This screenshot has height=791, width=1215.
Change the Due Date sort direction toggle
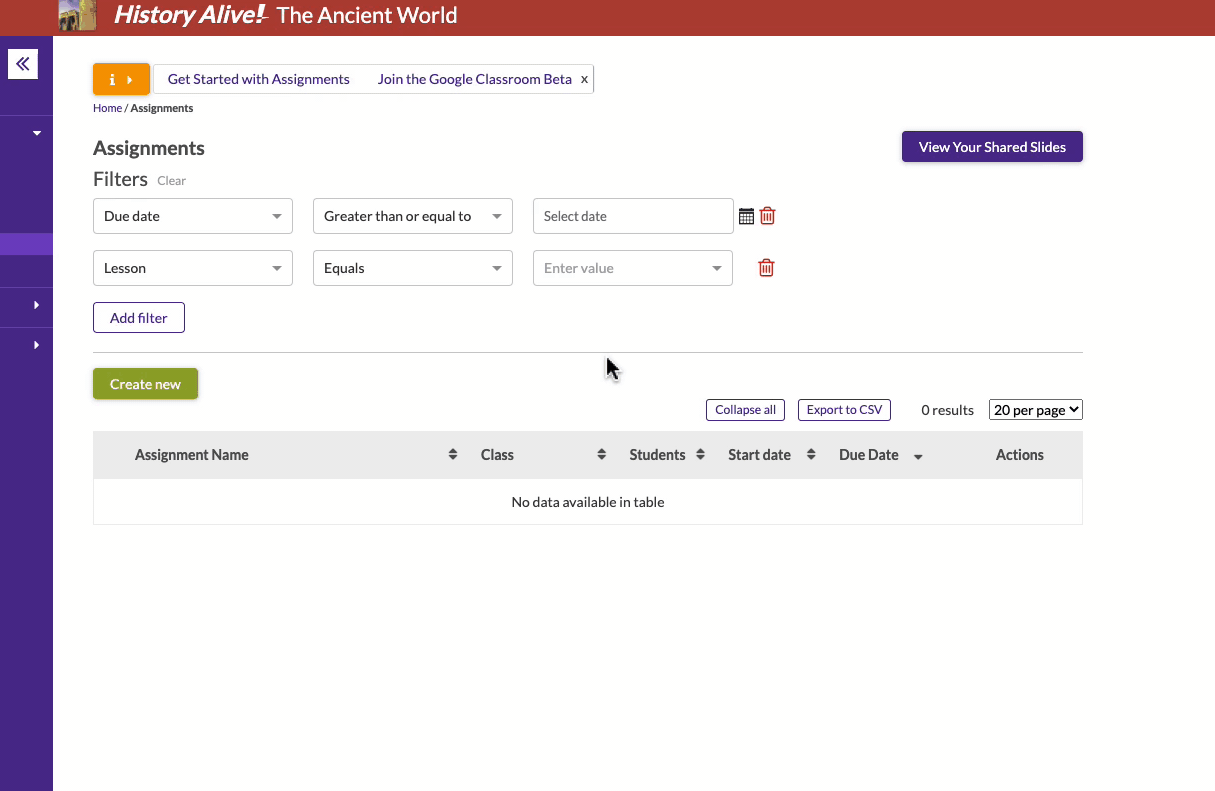click(x=919, y=455)
